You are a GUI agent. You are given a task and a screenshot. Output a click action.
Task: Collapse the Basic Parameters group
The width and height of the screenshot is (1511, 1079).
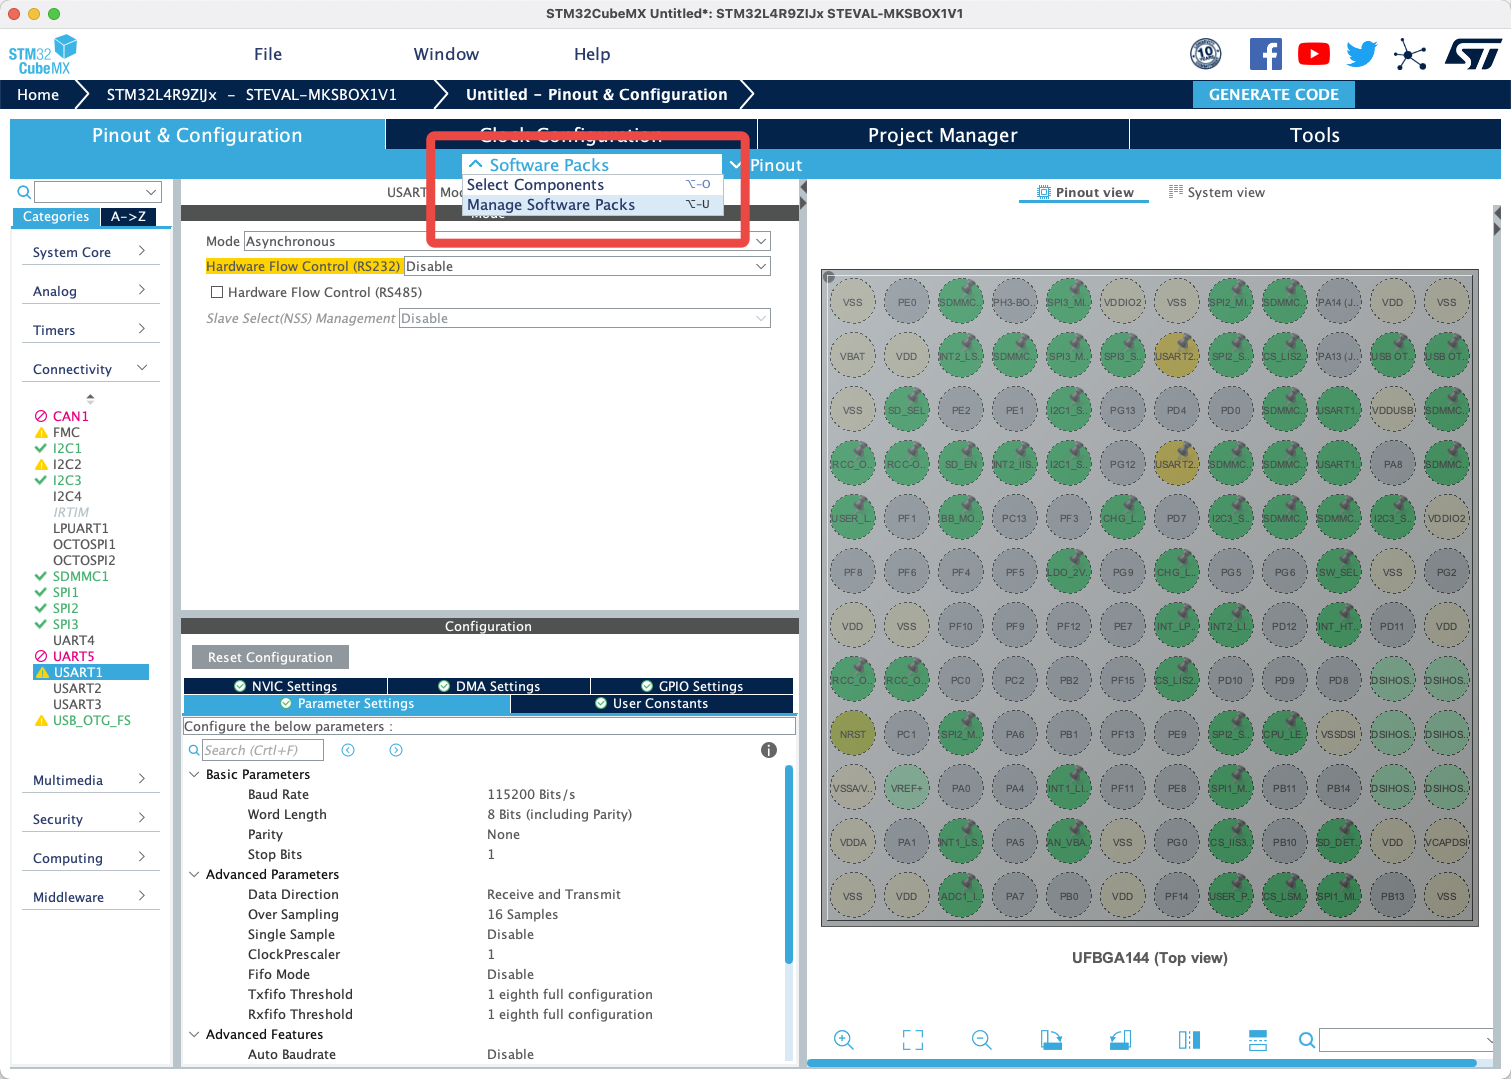coord(194,774)
